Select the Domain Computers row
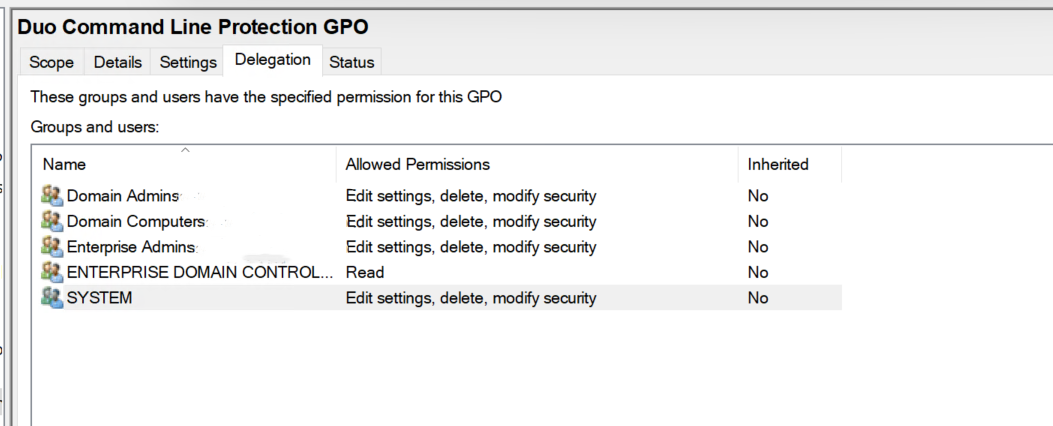The height and width of the screenshot is (426, 1053). tap(136, 221)
